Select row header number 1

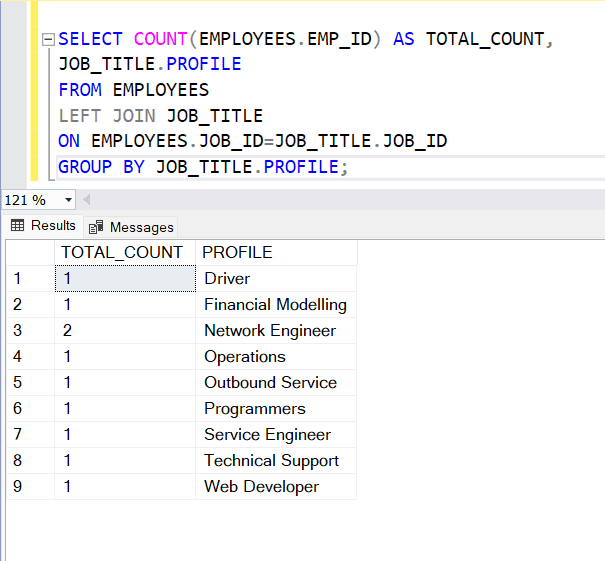30,279
